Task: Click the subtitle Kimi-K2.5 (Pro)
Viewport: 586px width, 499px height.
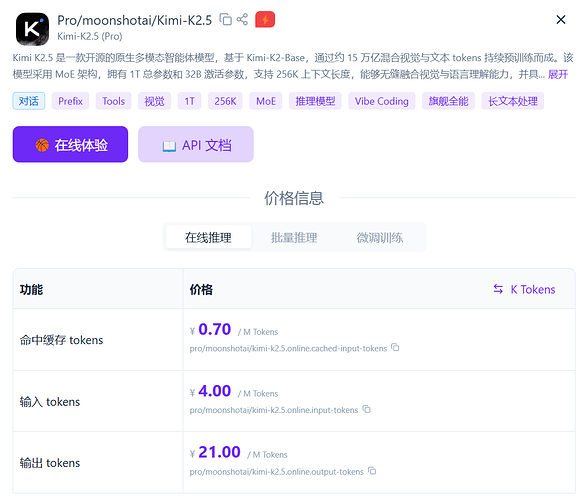Action: [x=90, y=36]
